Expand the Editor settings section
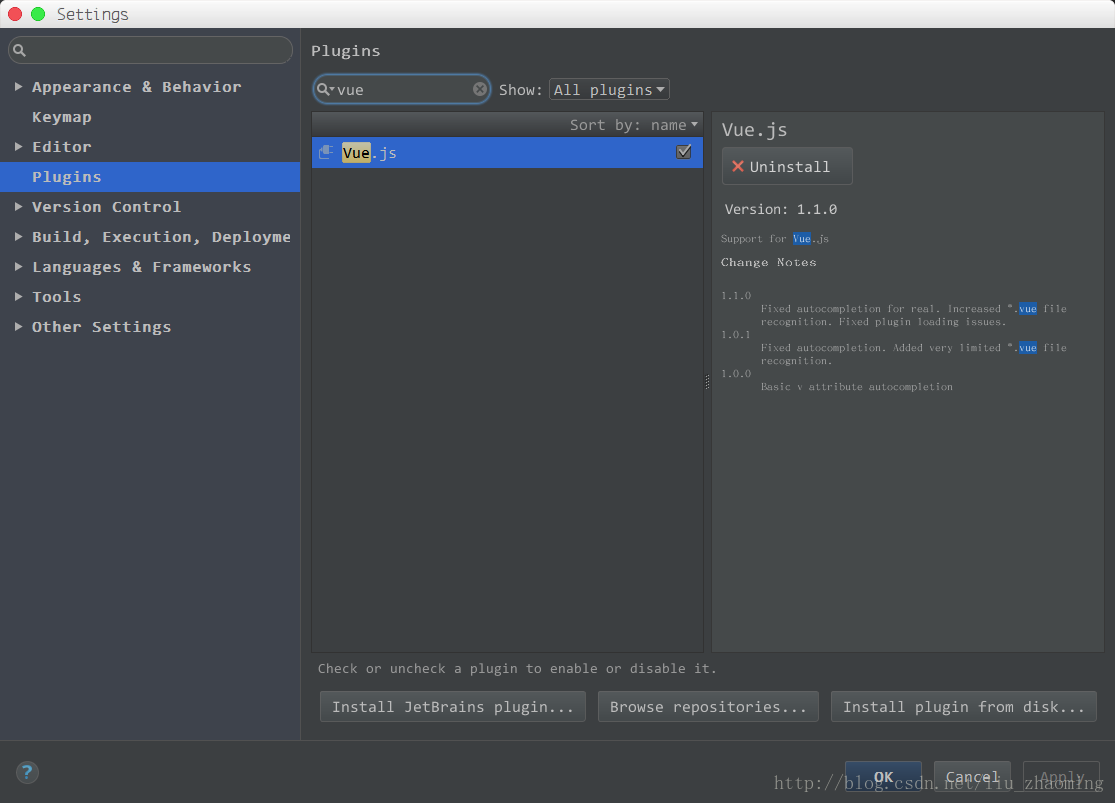This screenshot has height=803, width=1115. [18, 147]
